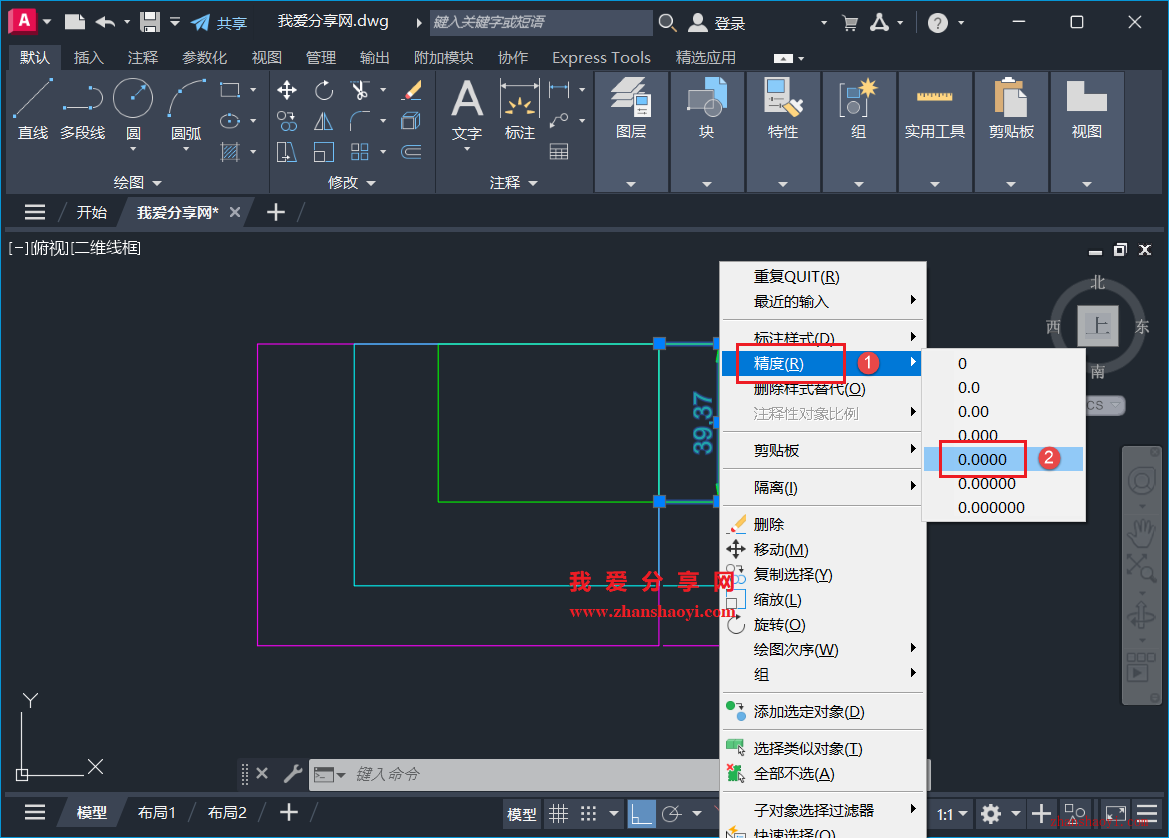1169x838 pixels.
Task: Click Sign in (登录) button
Action: (716, 22)
